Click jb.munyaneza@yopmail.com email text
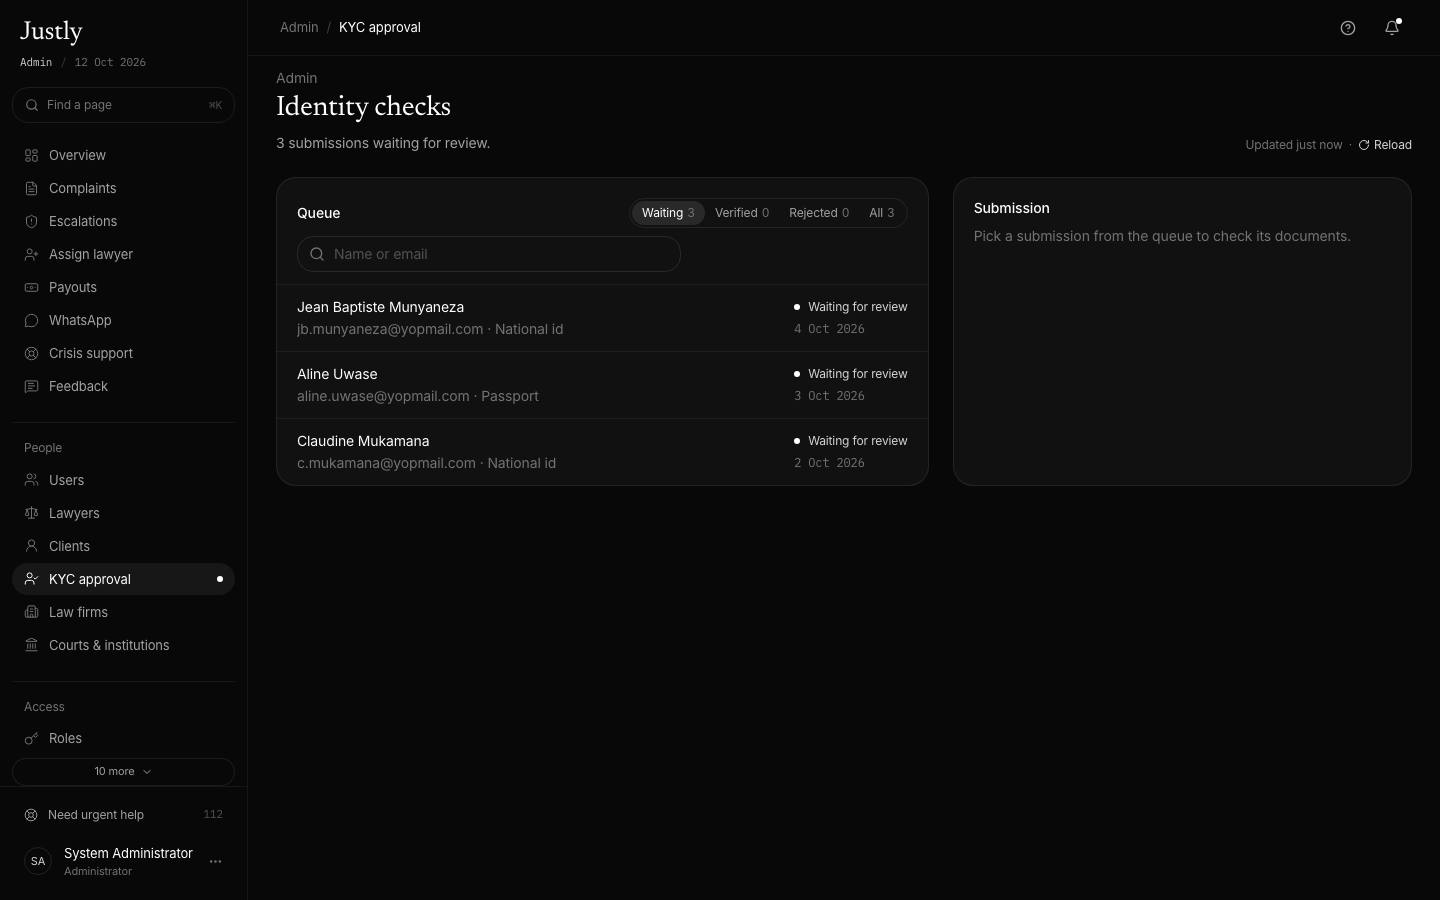1440x900 pixels. 390,329
